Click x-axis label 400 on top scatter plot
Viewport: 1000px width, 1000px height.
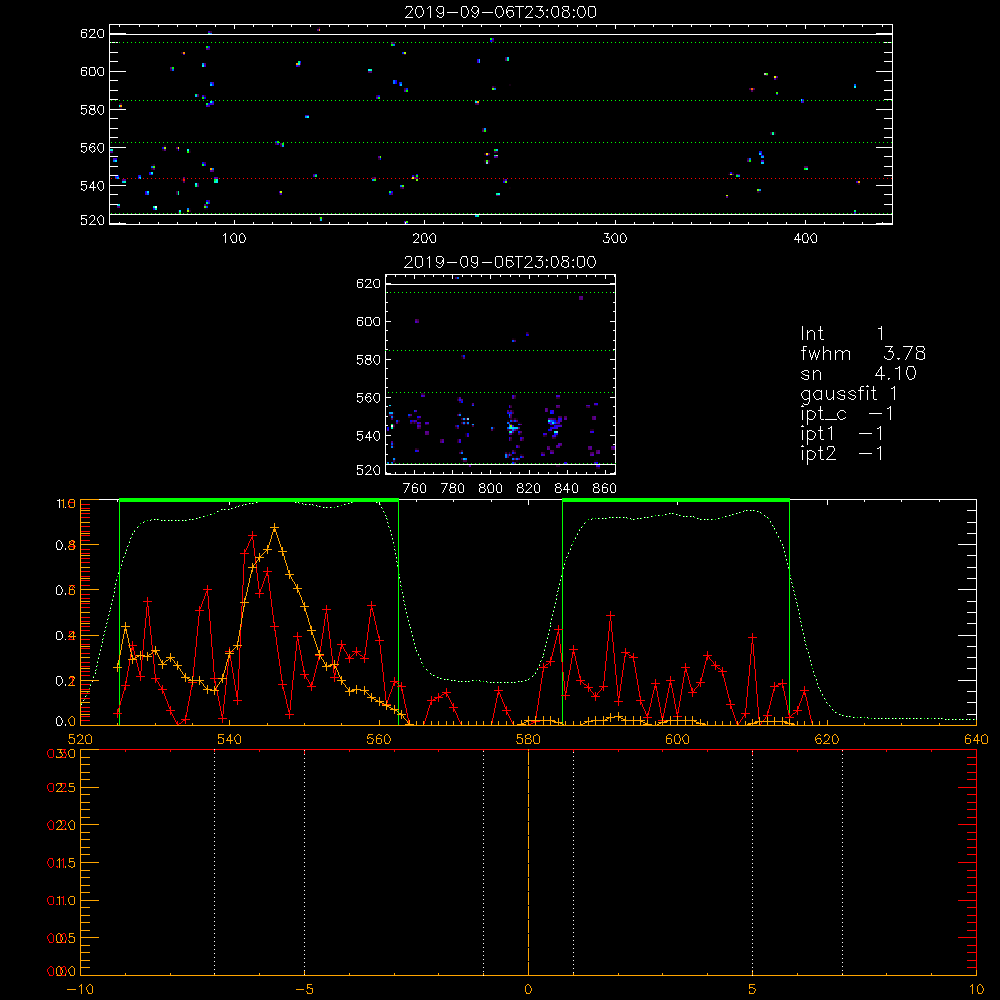tap(805, 239)
